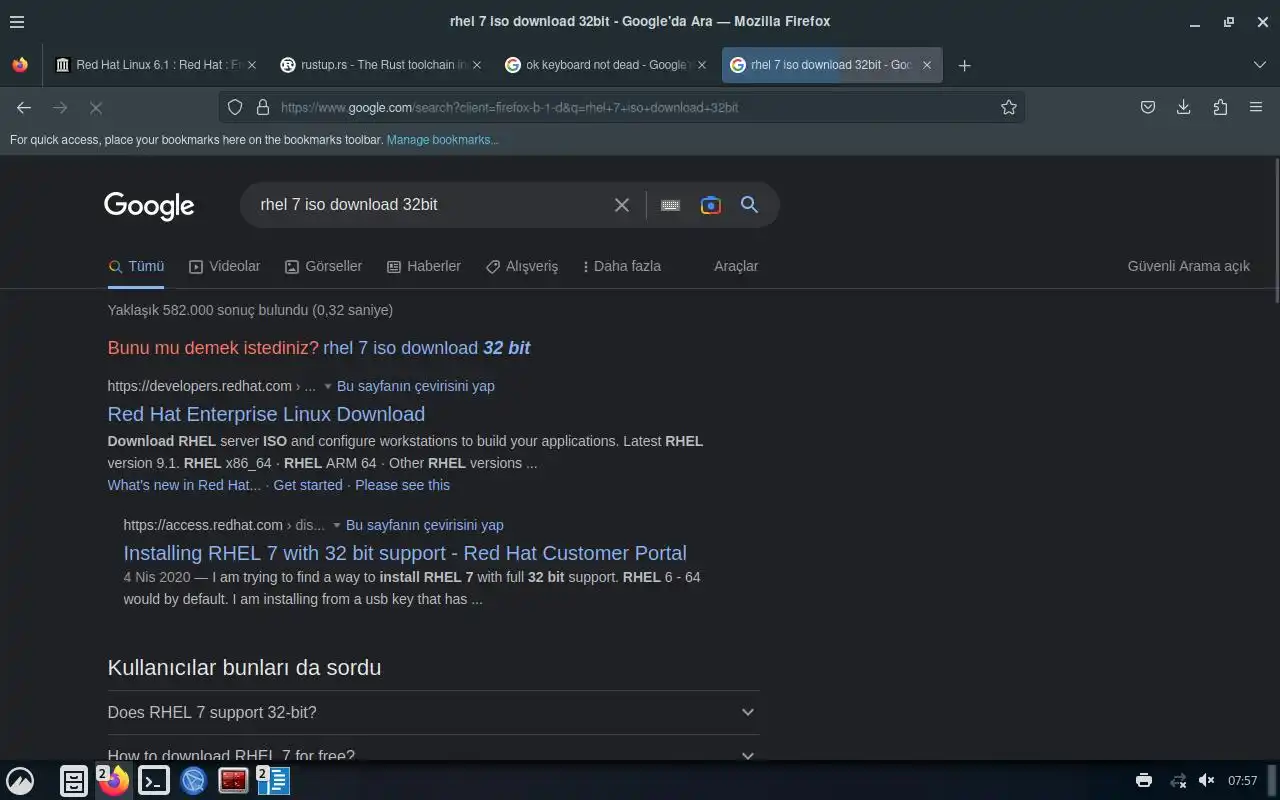Click the printer tray icon
The height and width of the screenshot is (800, 1280).
point(1144,780)
